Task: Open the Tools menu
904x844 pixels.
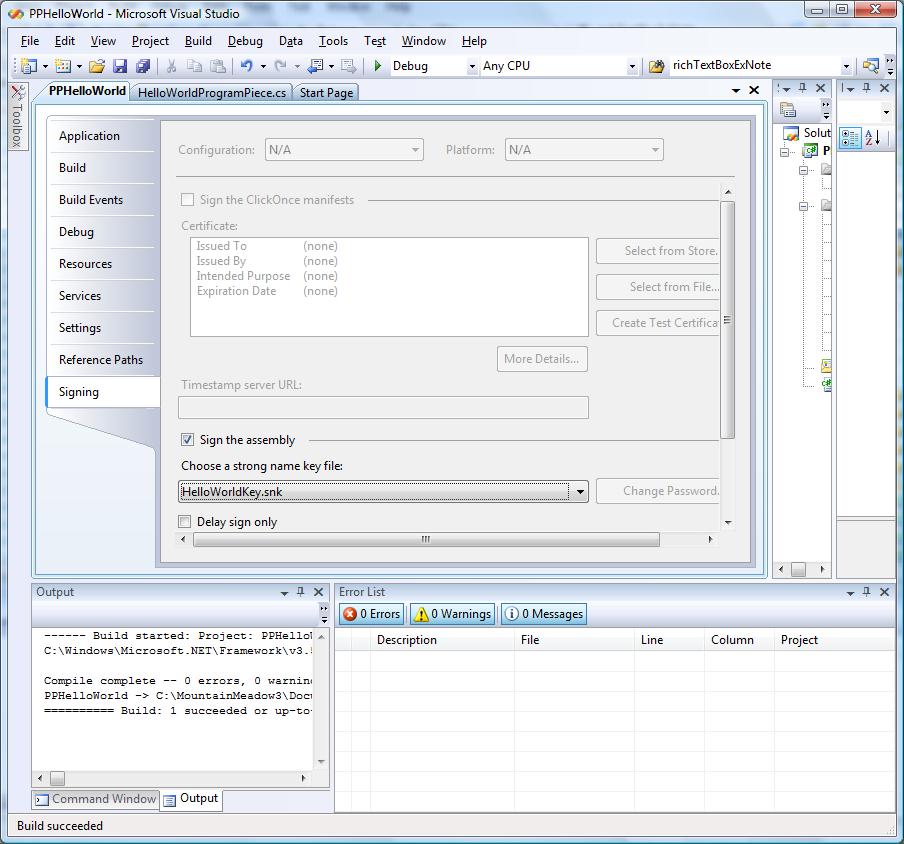Action: [333, 41]
